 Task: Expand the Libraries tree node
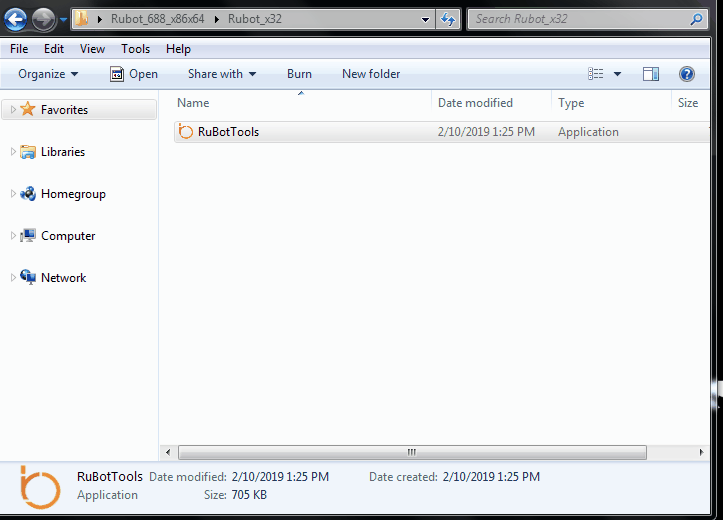pyautogui.click(x=13, y=151)
